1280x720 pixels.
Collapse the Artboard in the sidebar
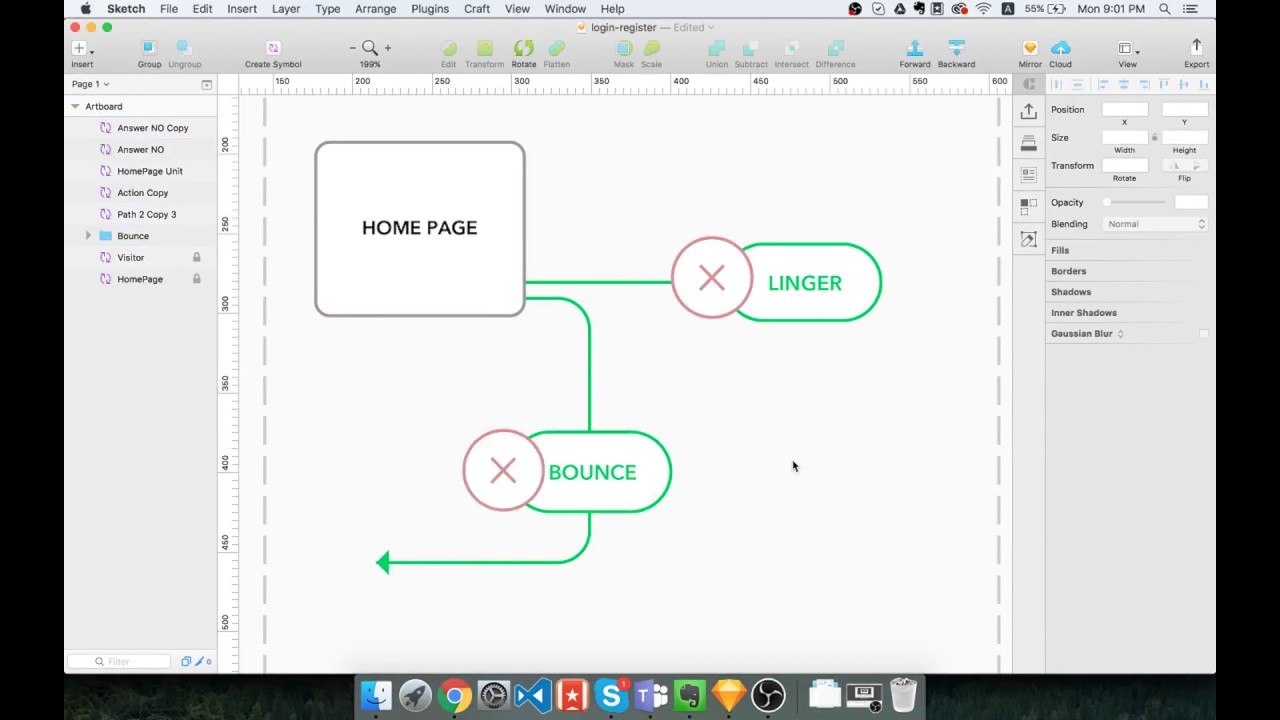pos(74,106)
